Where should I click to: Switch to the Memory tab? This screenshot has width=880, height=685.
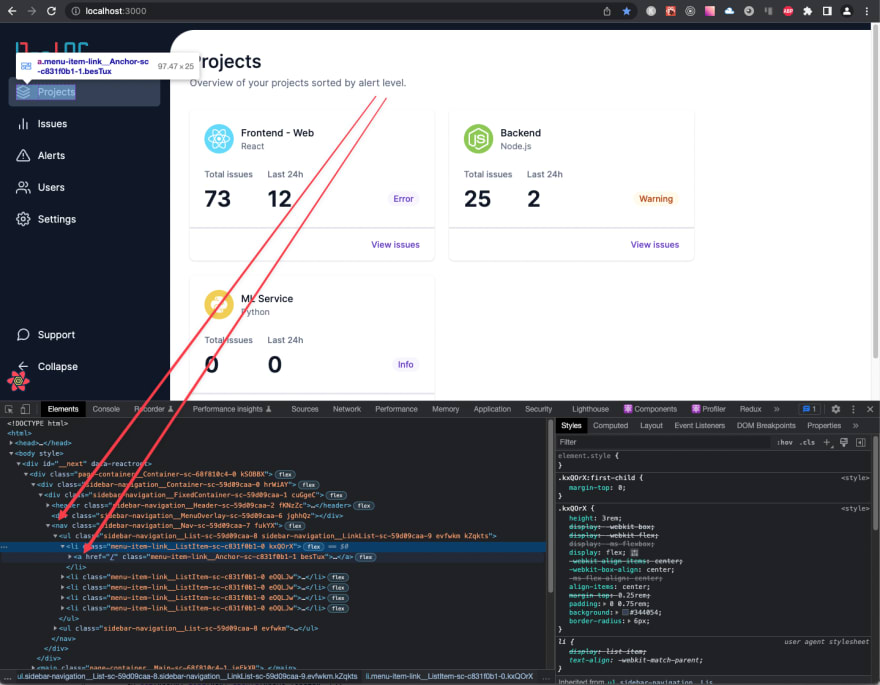click(x=446, y=410)
